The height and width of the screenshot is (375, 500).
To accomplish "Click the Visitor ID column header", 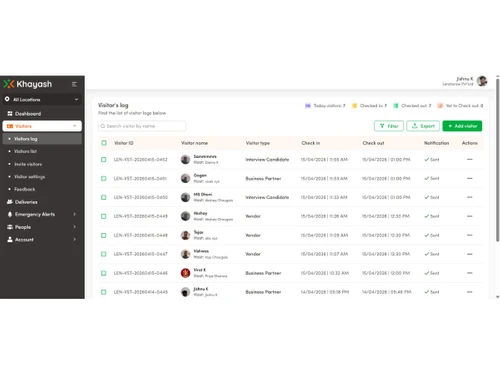I will pyautogui.click(x=124, y=143).
